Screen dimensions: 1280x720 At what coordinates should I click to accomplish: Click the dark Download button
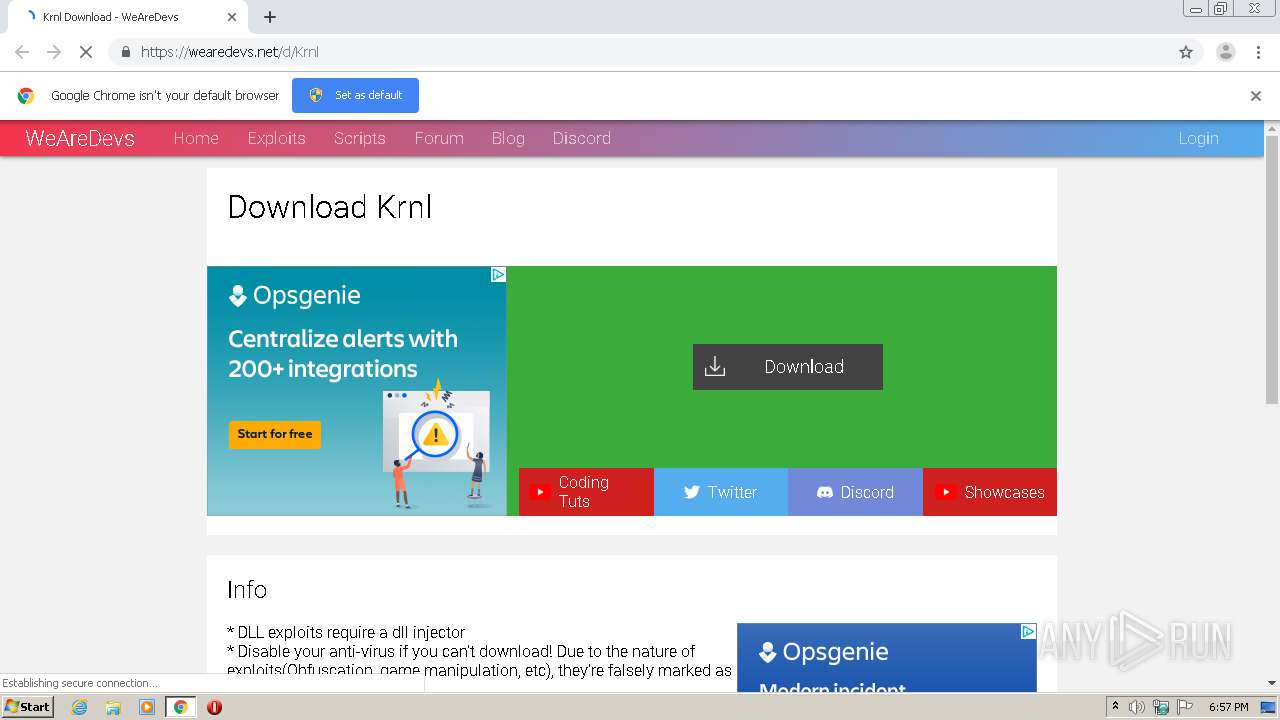[788, 367]
